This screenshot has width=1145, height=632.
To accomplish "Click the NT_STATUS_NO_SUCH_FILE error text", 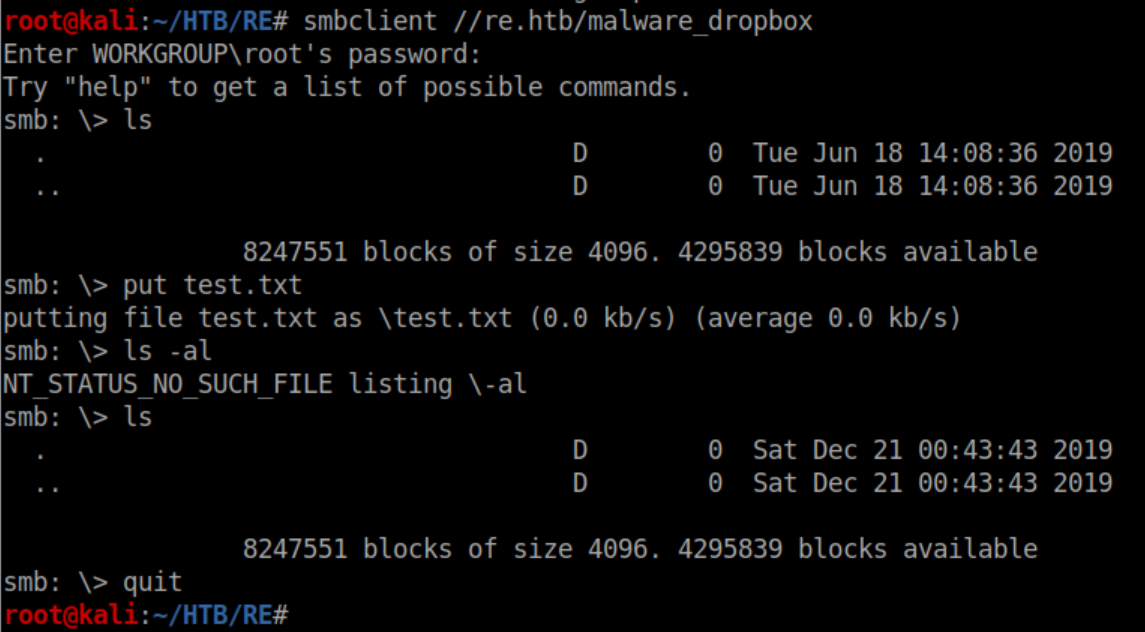I will (167, 384).
